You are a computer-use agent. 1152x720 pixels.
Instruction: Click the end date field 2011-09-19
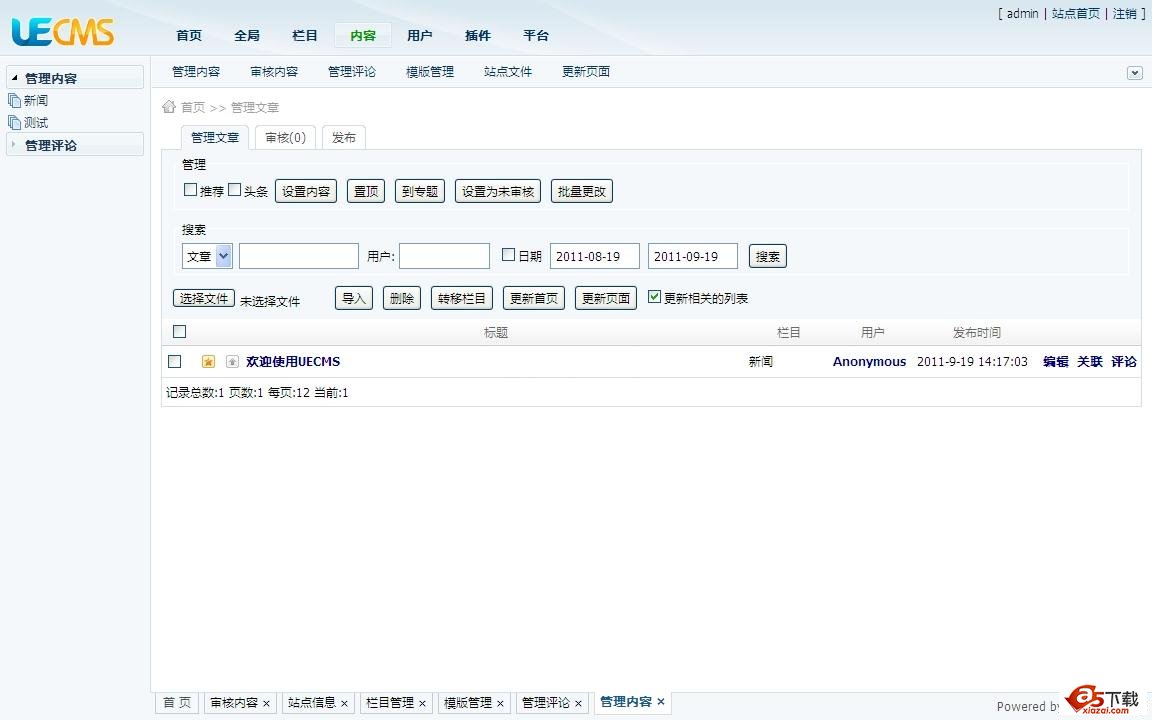[x=693, y=256]
